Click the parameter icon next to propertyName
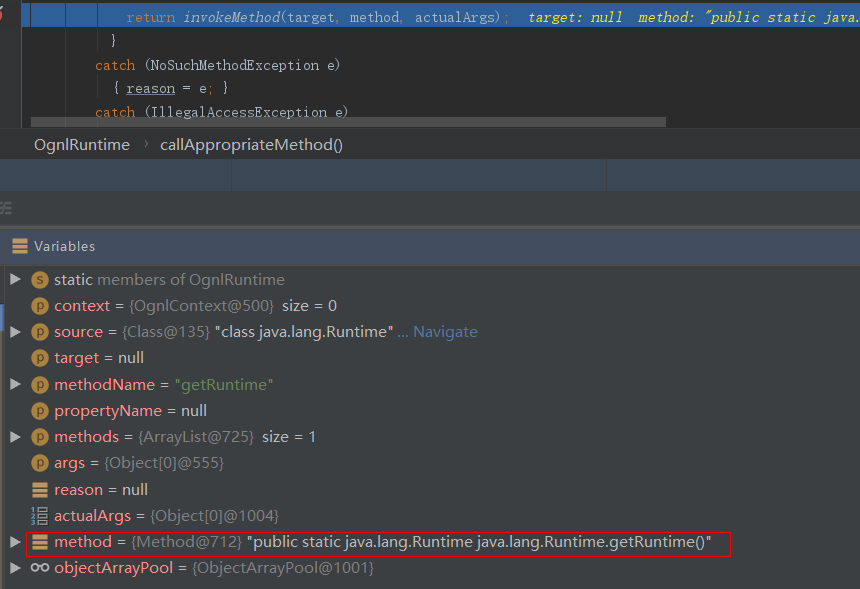This screenshot has height=589, width=860. [40, 410]
